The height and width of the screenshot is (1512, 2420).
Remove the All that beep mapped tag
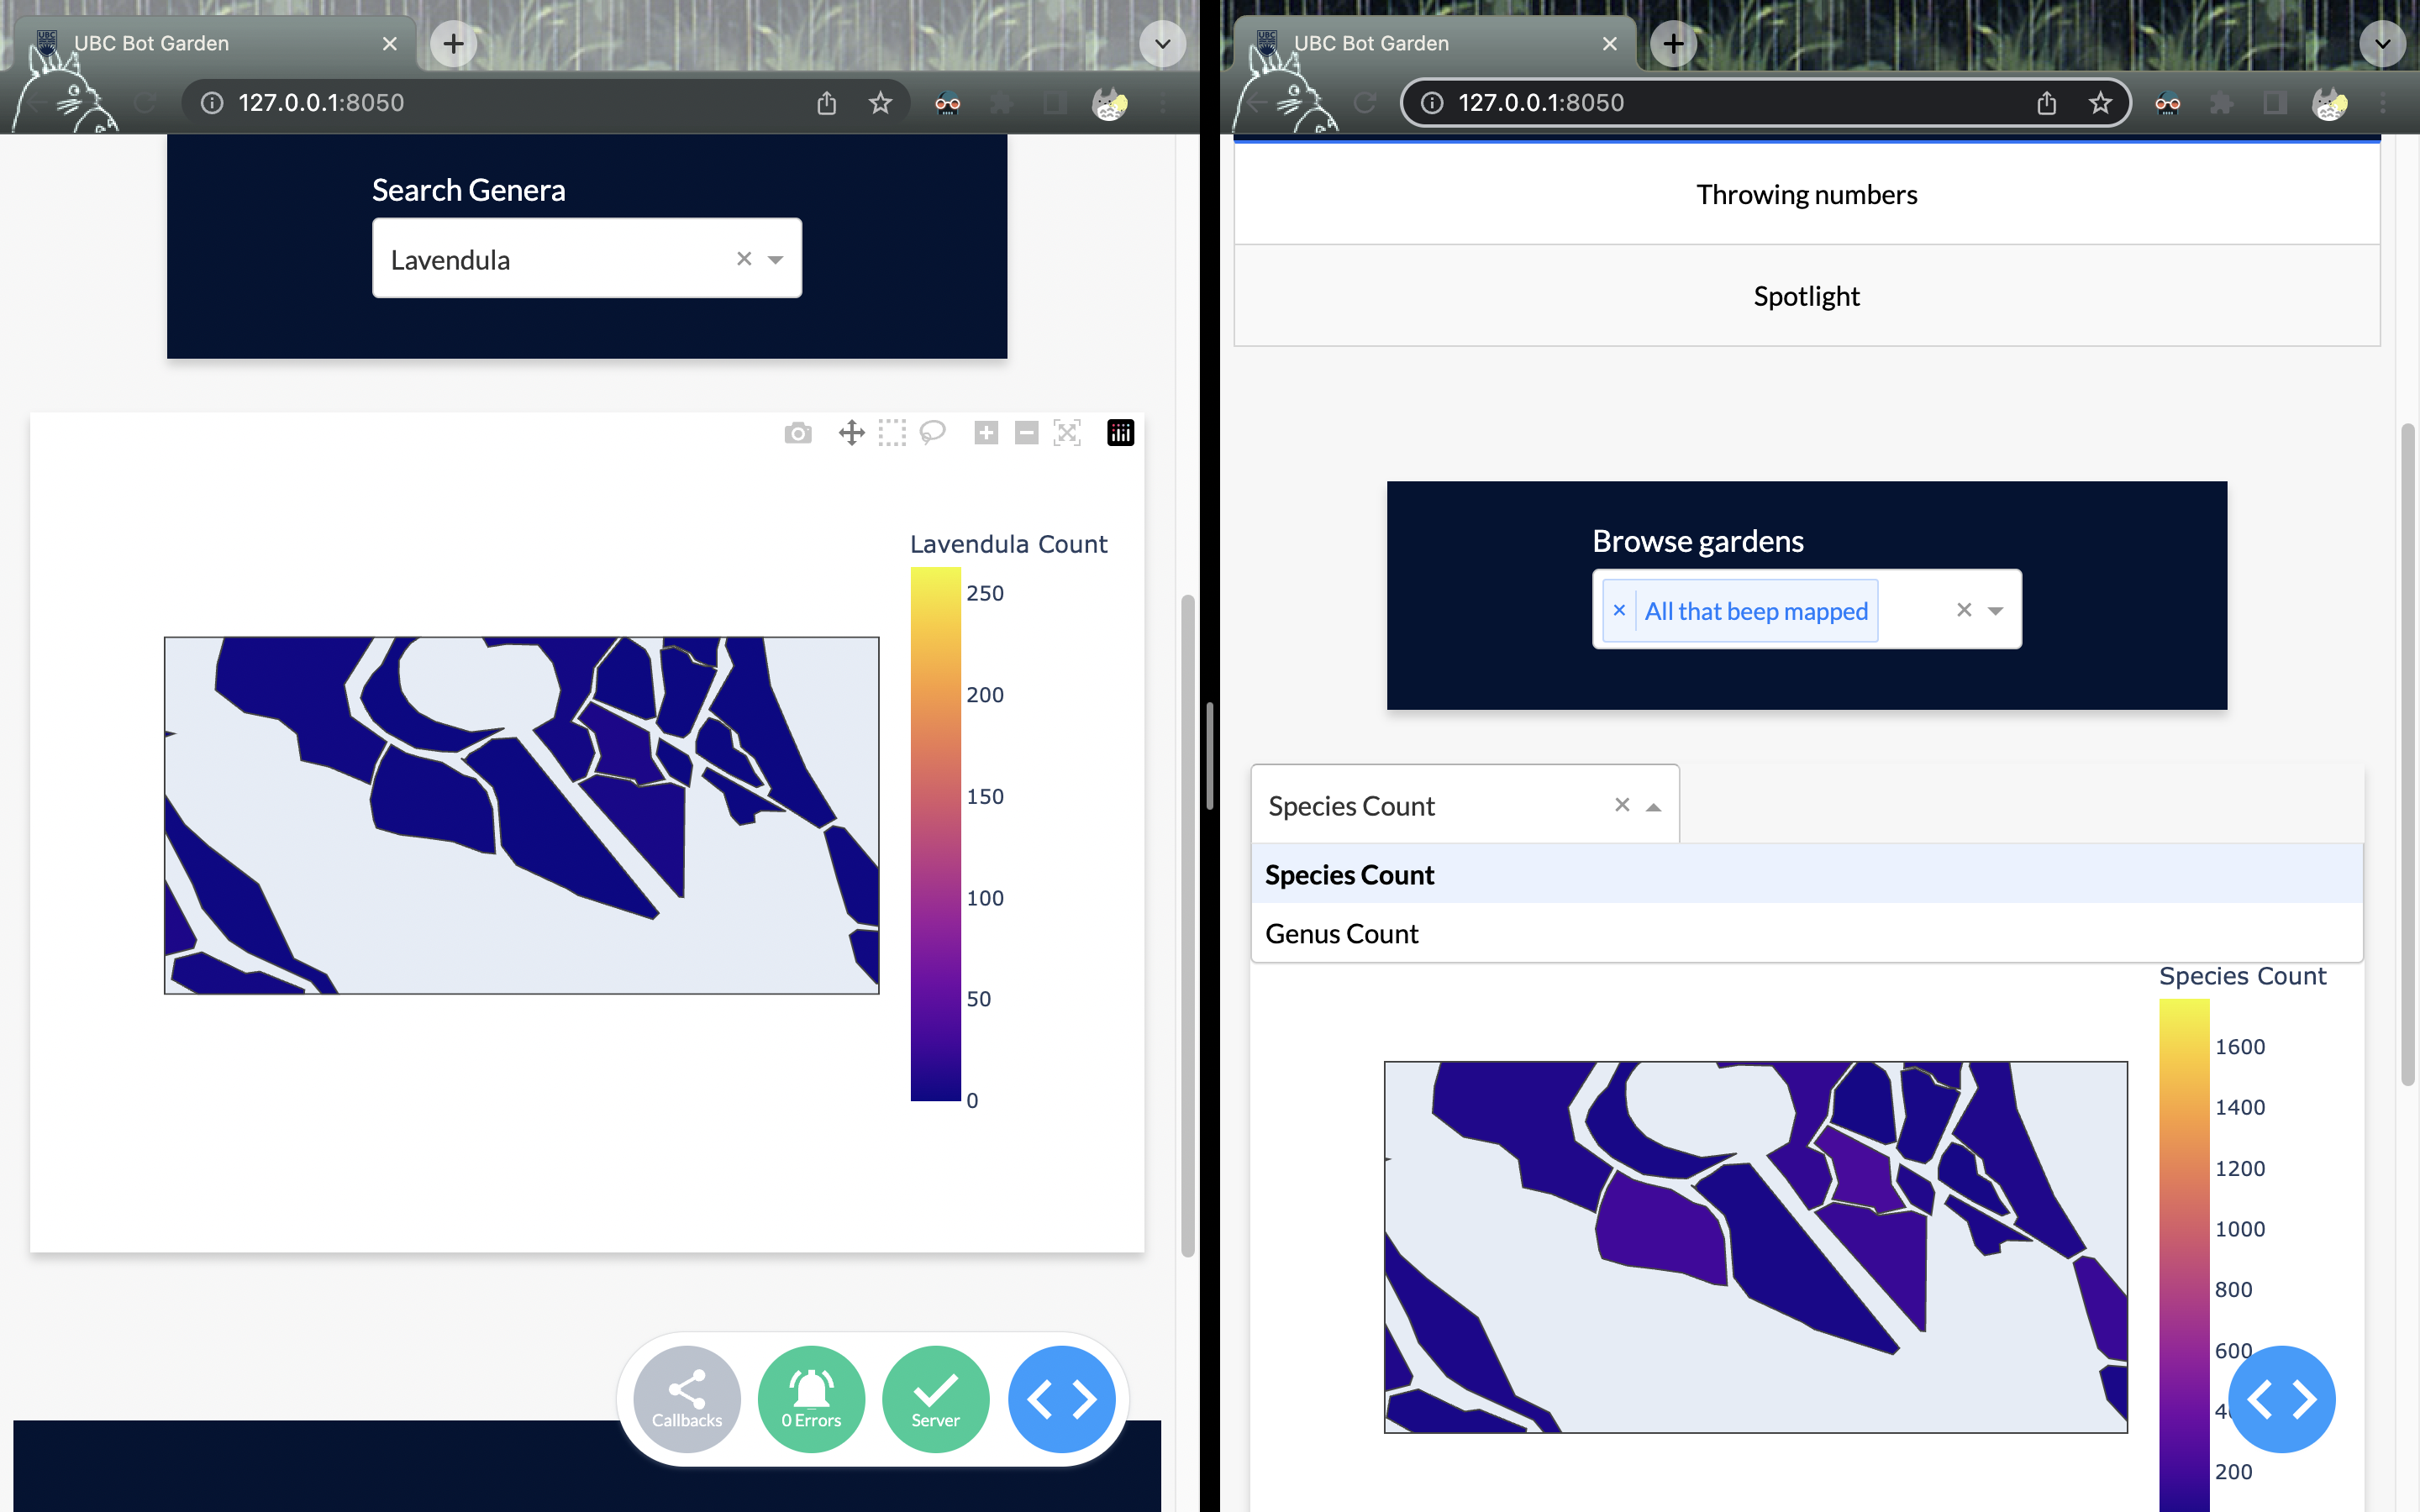[1620, 611]
